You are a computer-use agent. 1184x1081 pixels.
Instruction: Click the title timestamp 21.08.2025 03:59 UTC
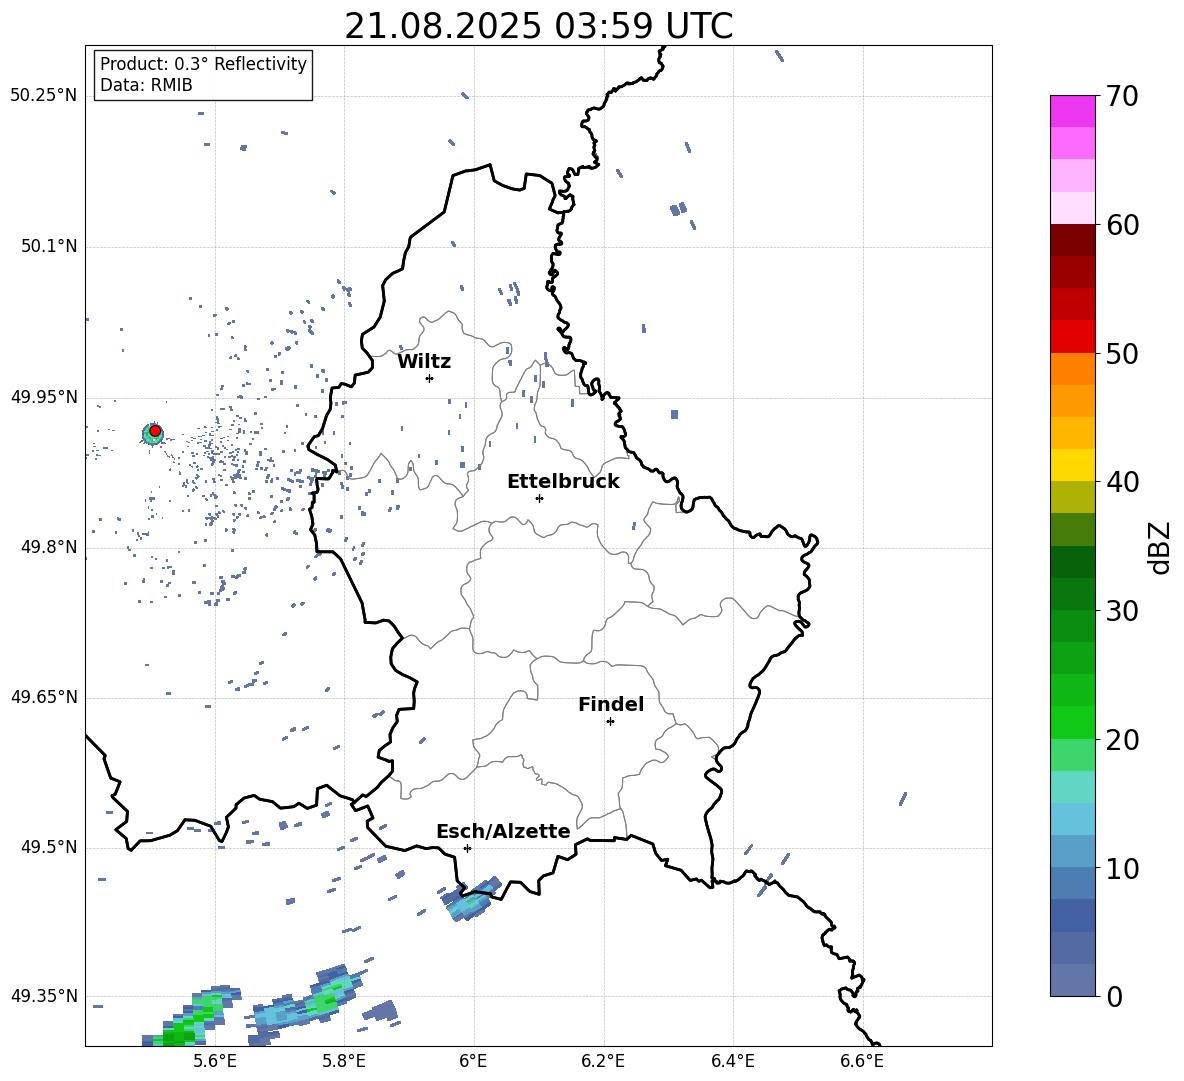point(538,26)
